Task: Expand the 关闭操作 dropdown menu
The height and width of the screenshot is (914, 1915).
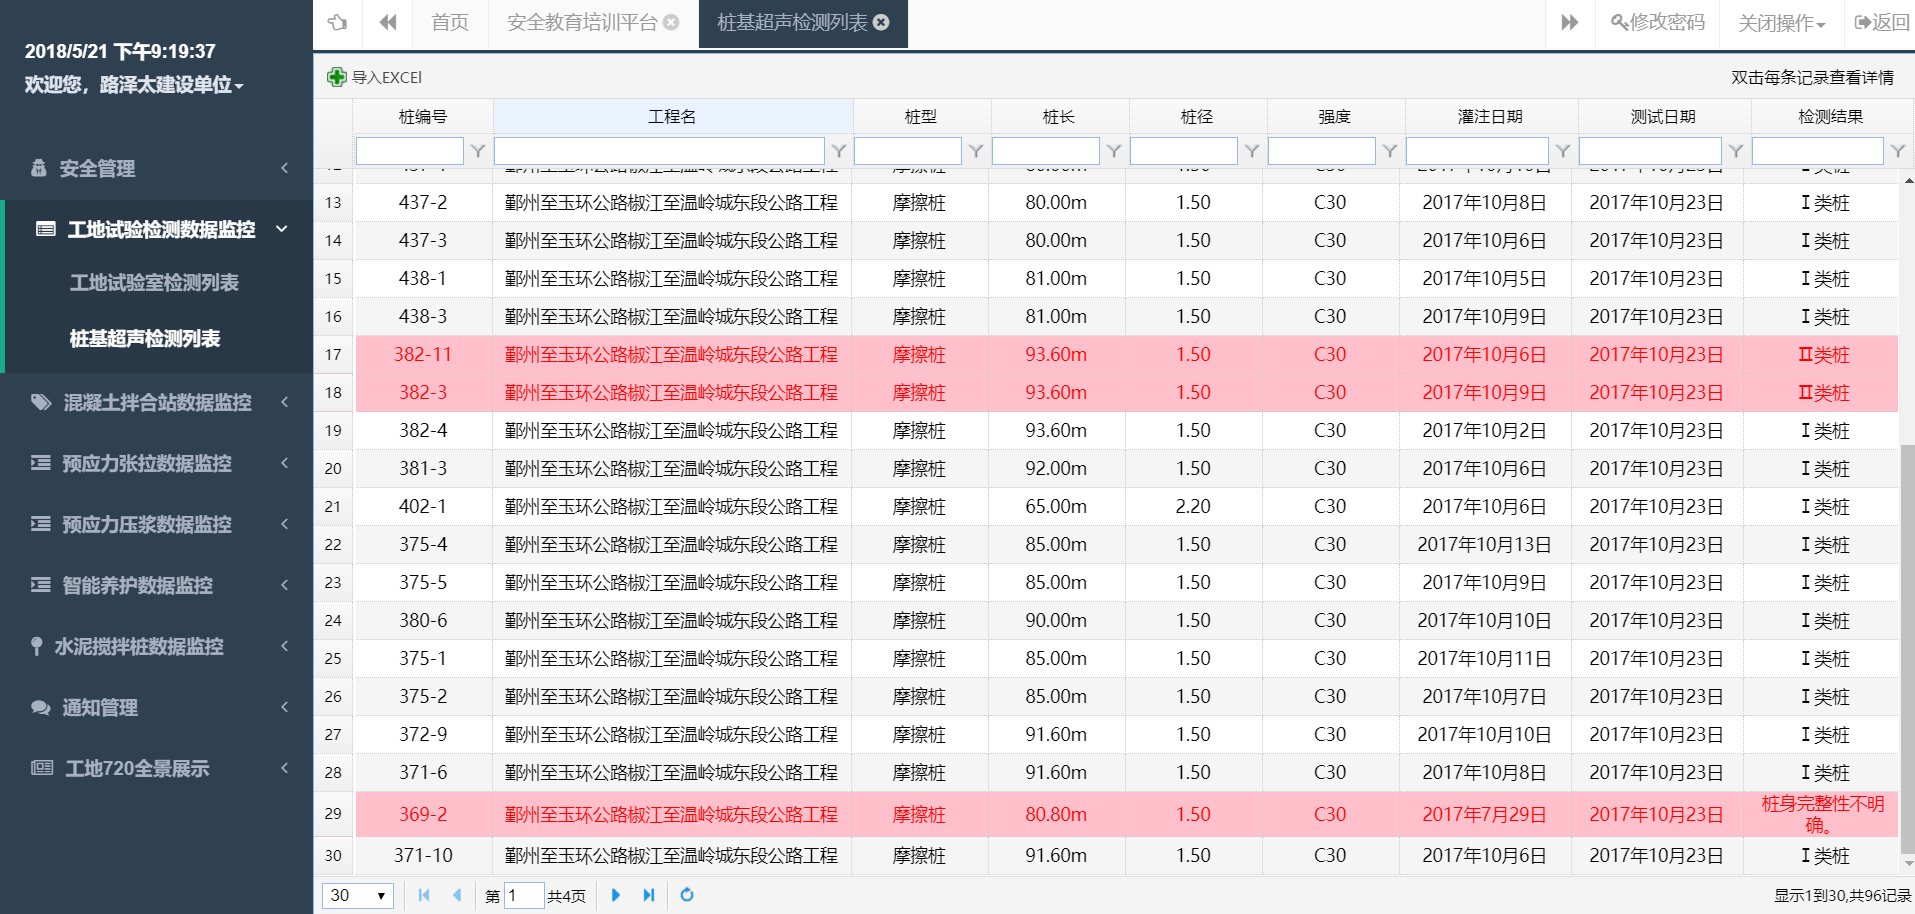Action: click(1781, 23)
